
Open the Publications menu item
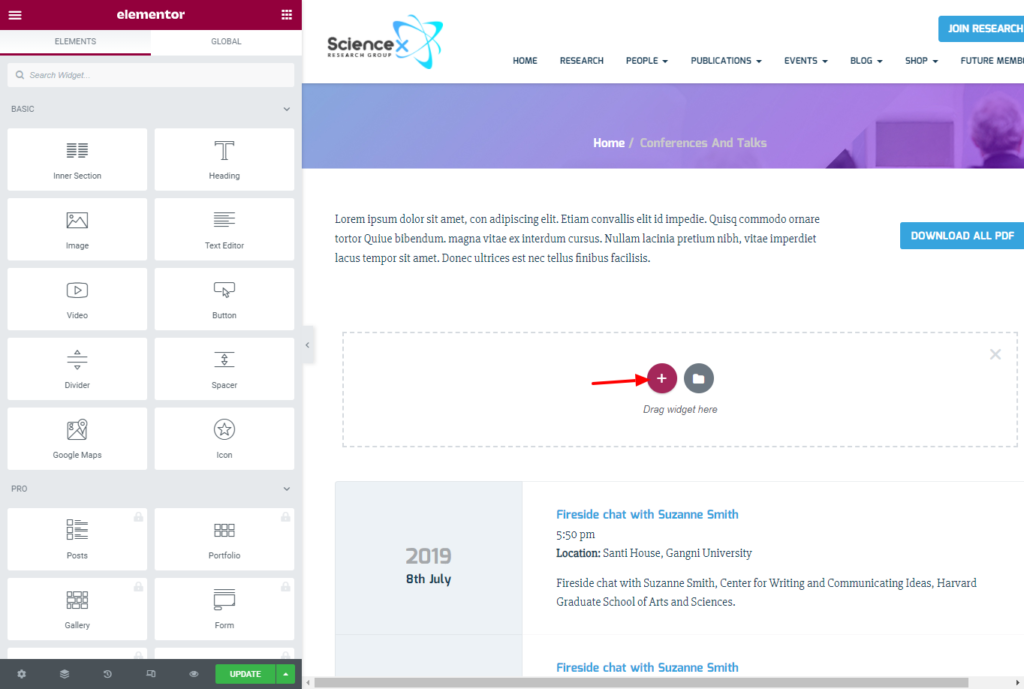click(726, 61)
